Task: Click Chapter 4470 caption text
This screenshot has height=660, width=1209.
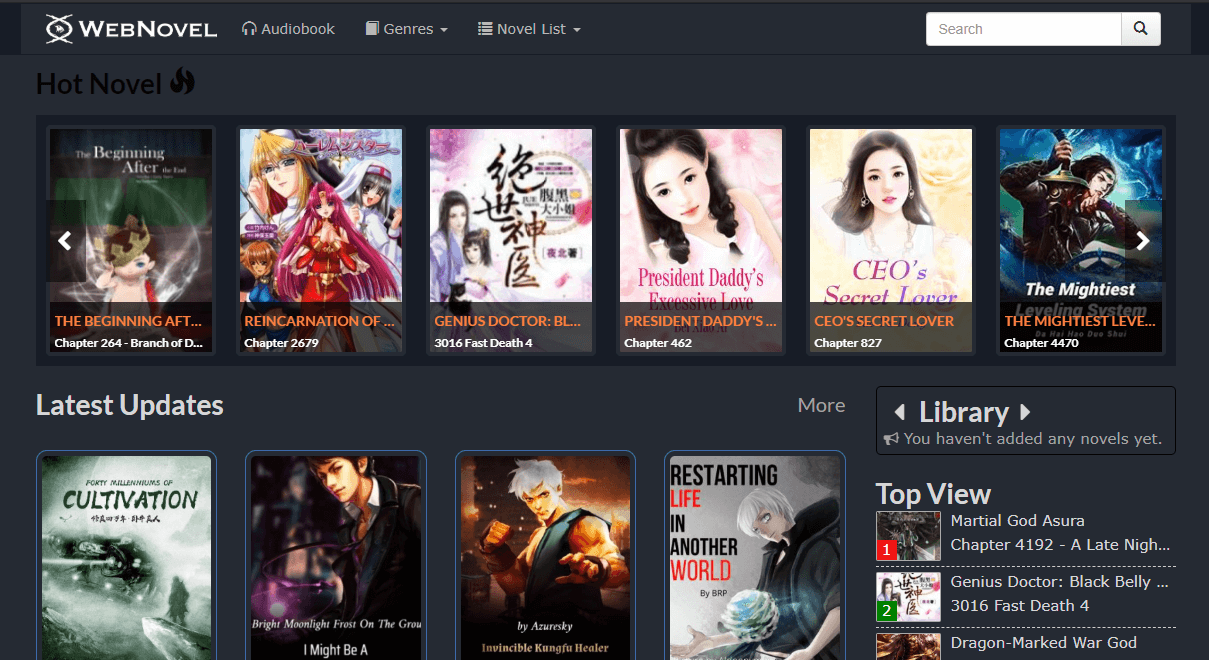Action: point(1041,343)
